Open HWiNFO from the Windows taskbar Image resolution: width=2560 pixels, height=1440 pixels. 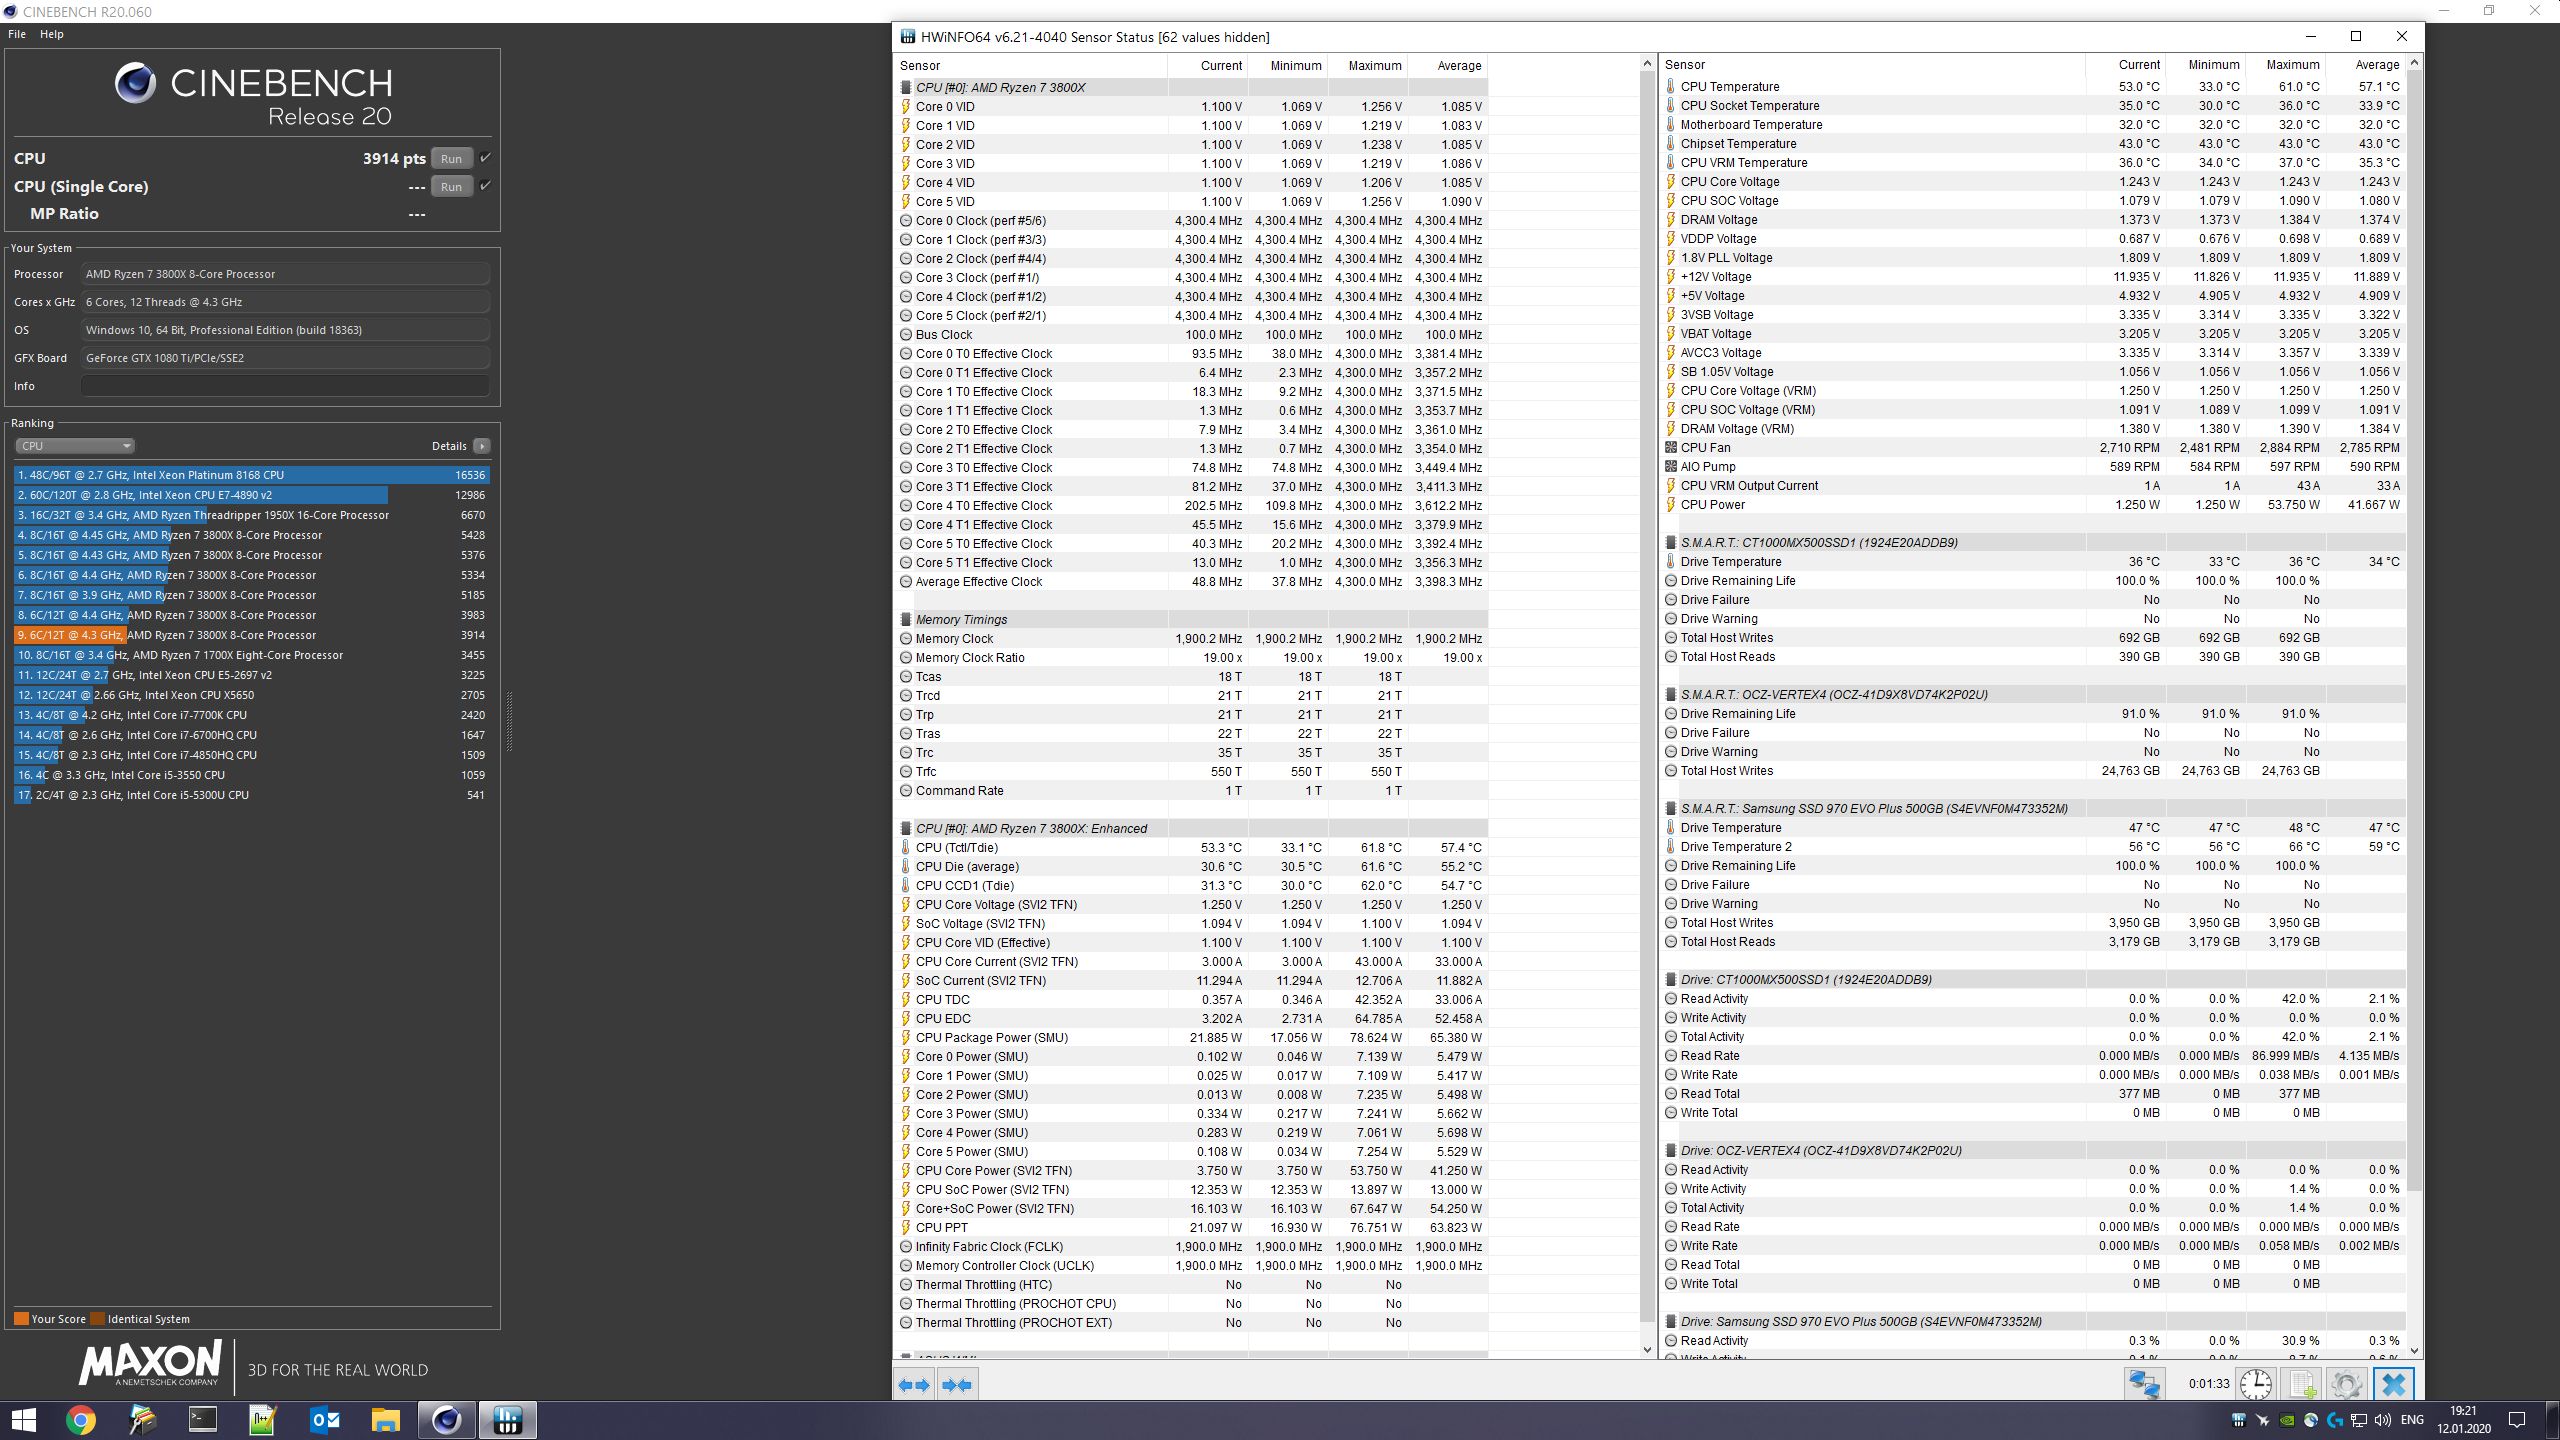coord(508,1419)
